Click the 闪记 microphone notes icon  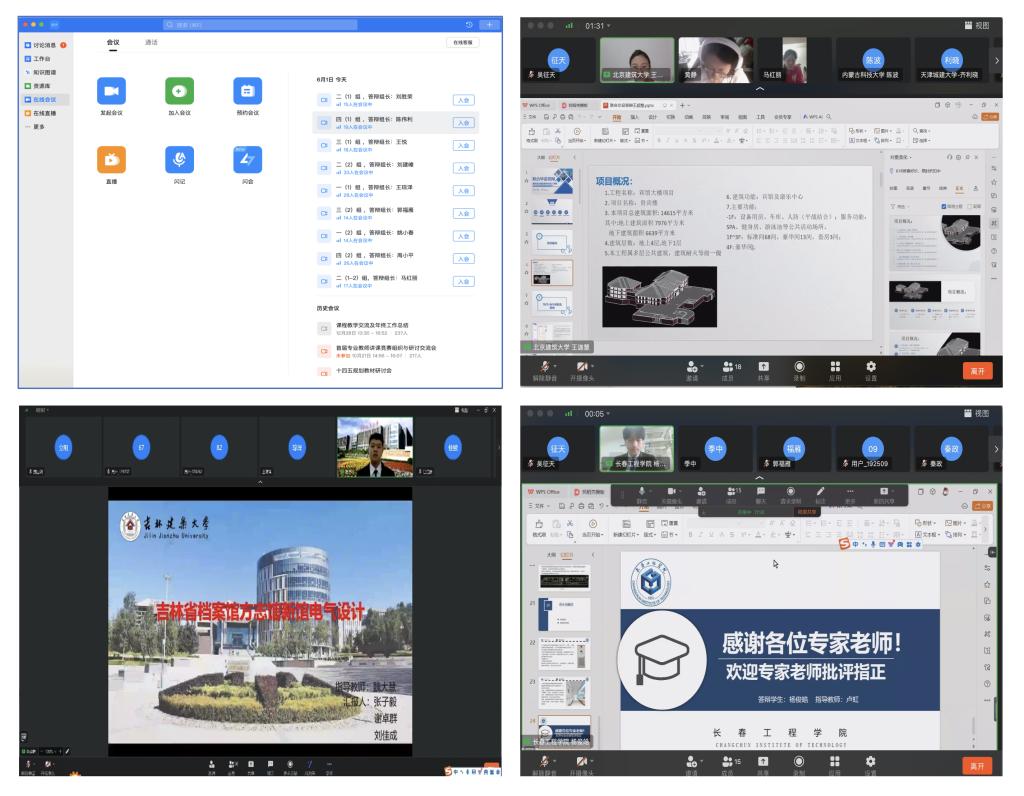click(x=179, y=160)
